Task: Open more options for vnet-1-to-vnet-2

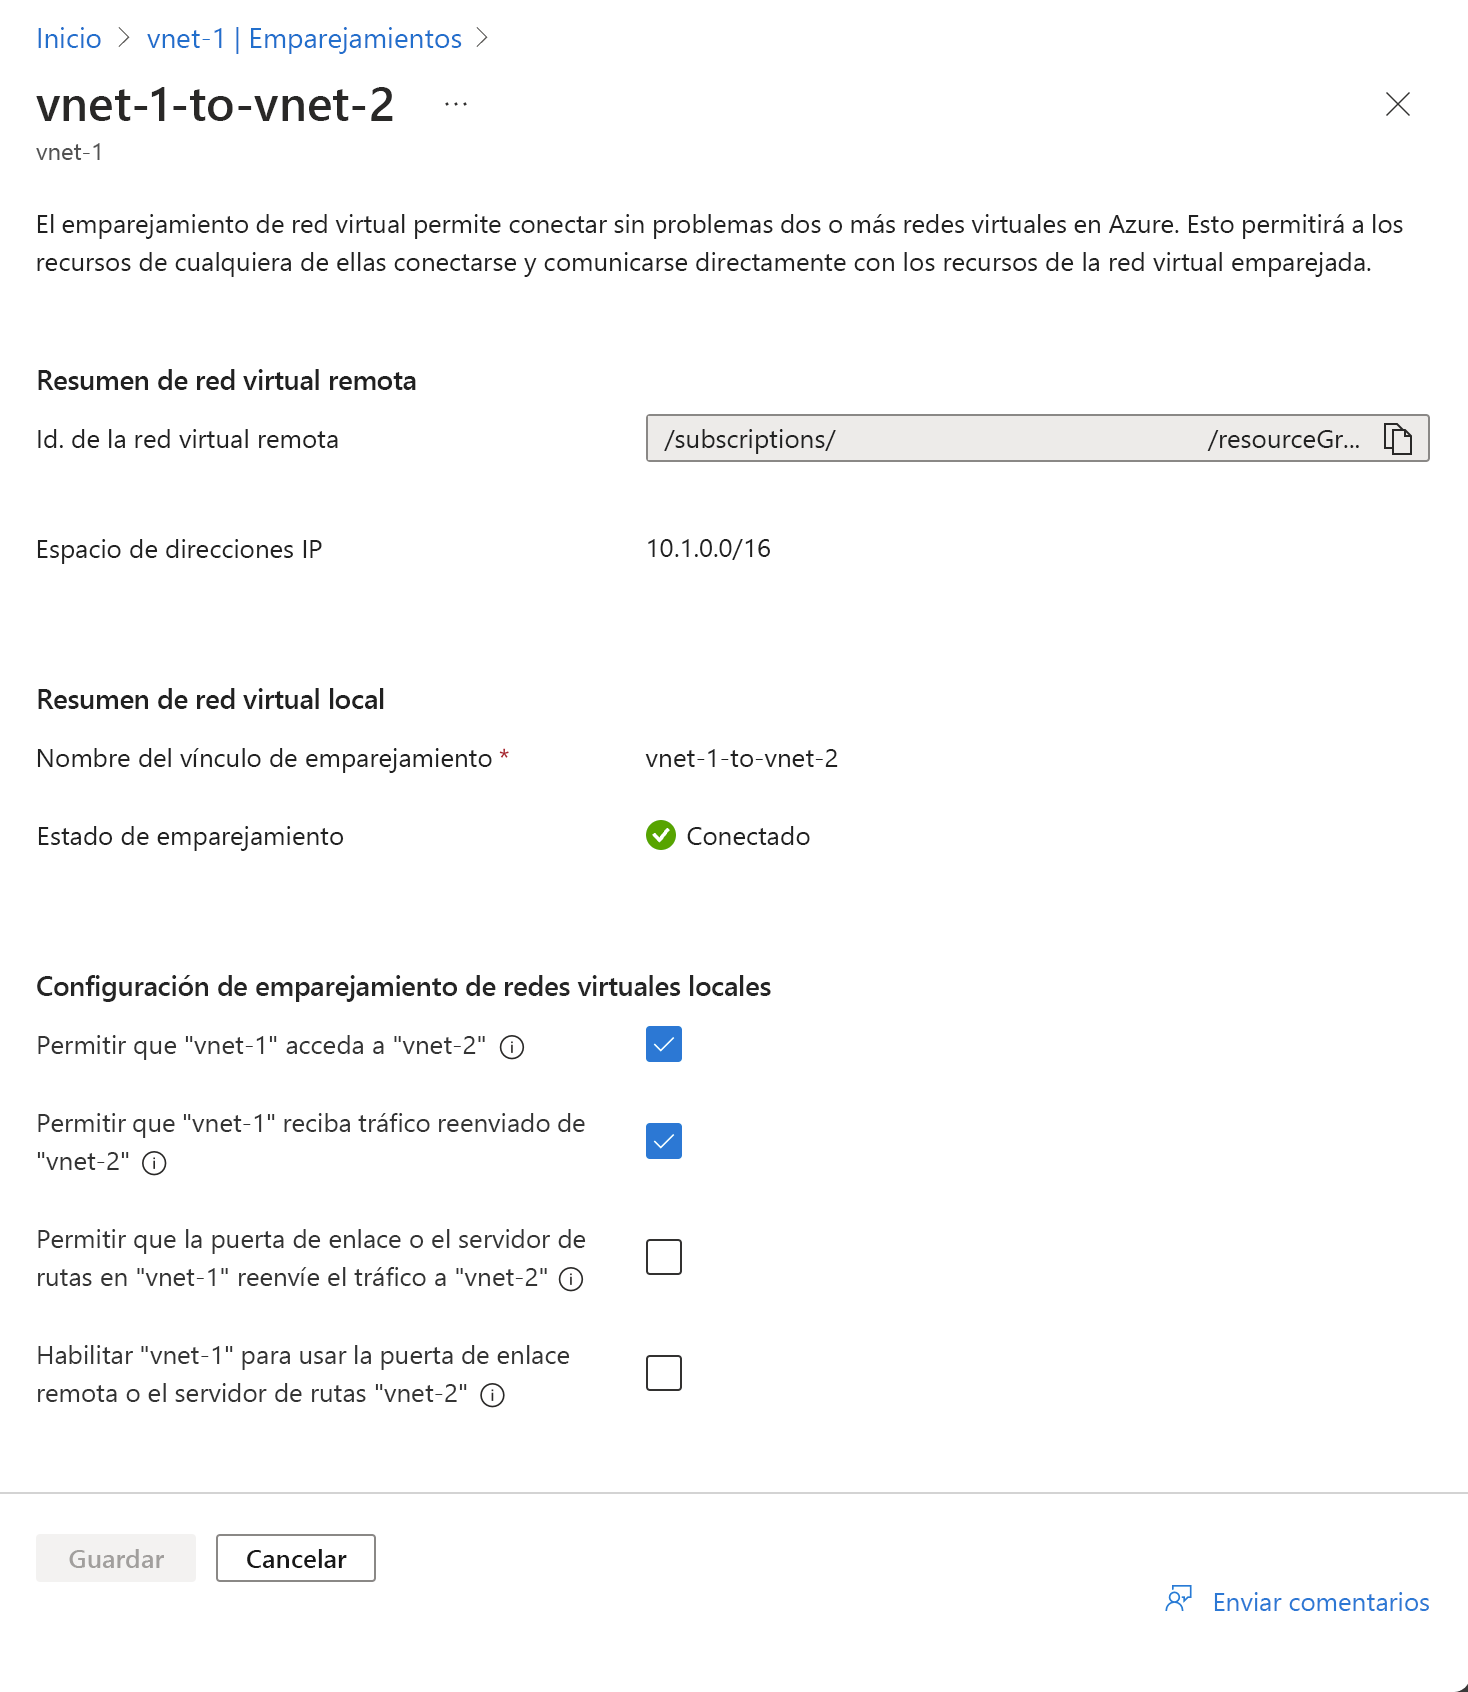Action: [456, 104]
